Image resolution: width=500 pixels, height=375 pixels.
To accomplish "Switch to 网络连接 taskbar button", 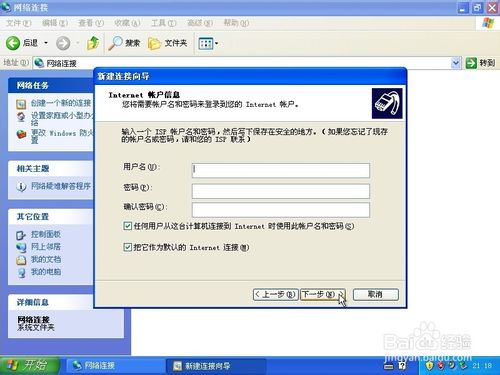I will tap(115, 366).
